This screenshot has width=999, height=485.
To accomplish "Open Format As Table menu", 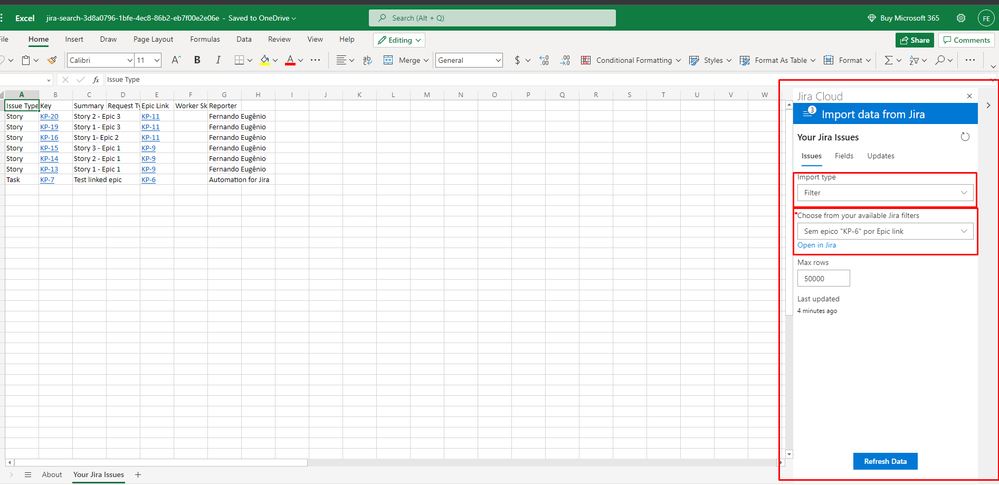I will point(778,60).
